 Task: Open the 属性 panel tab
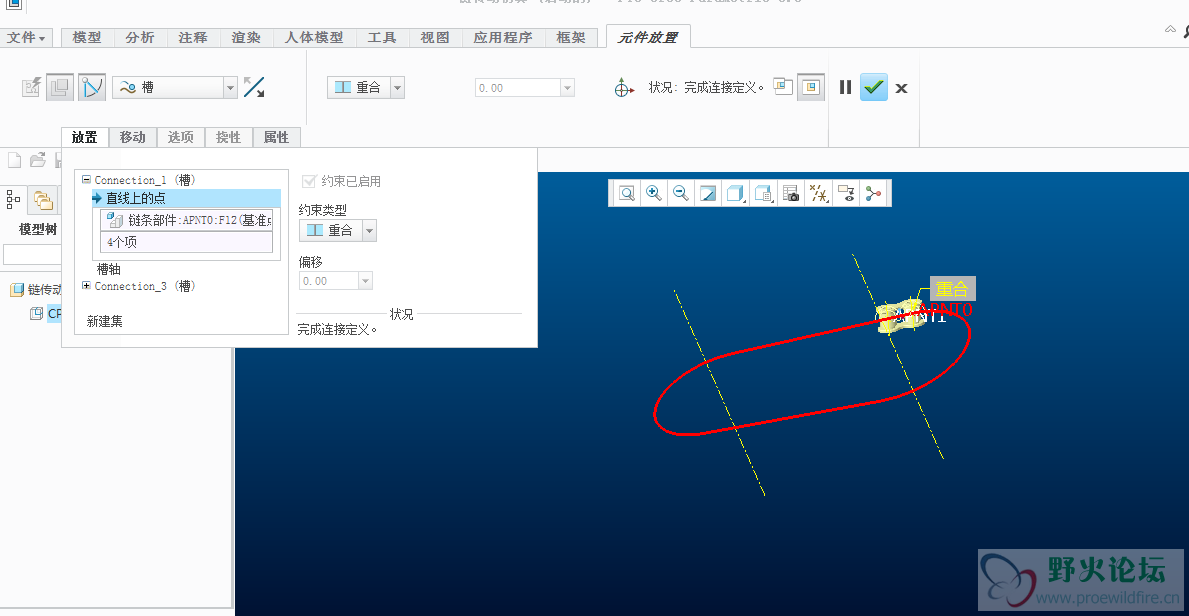click(276, 137)
